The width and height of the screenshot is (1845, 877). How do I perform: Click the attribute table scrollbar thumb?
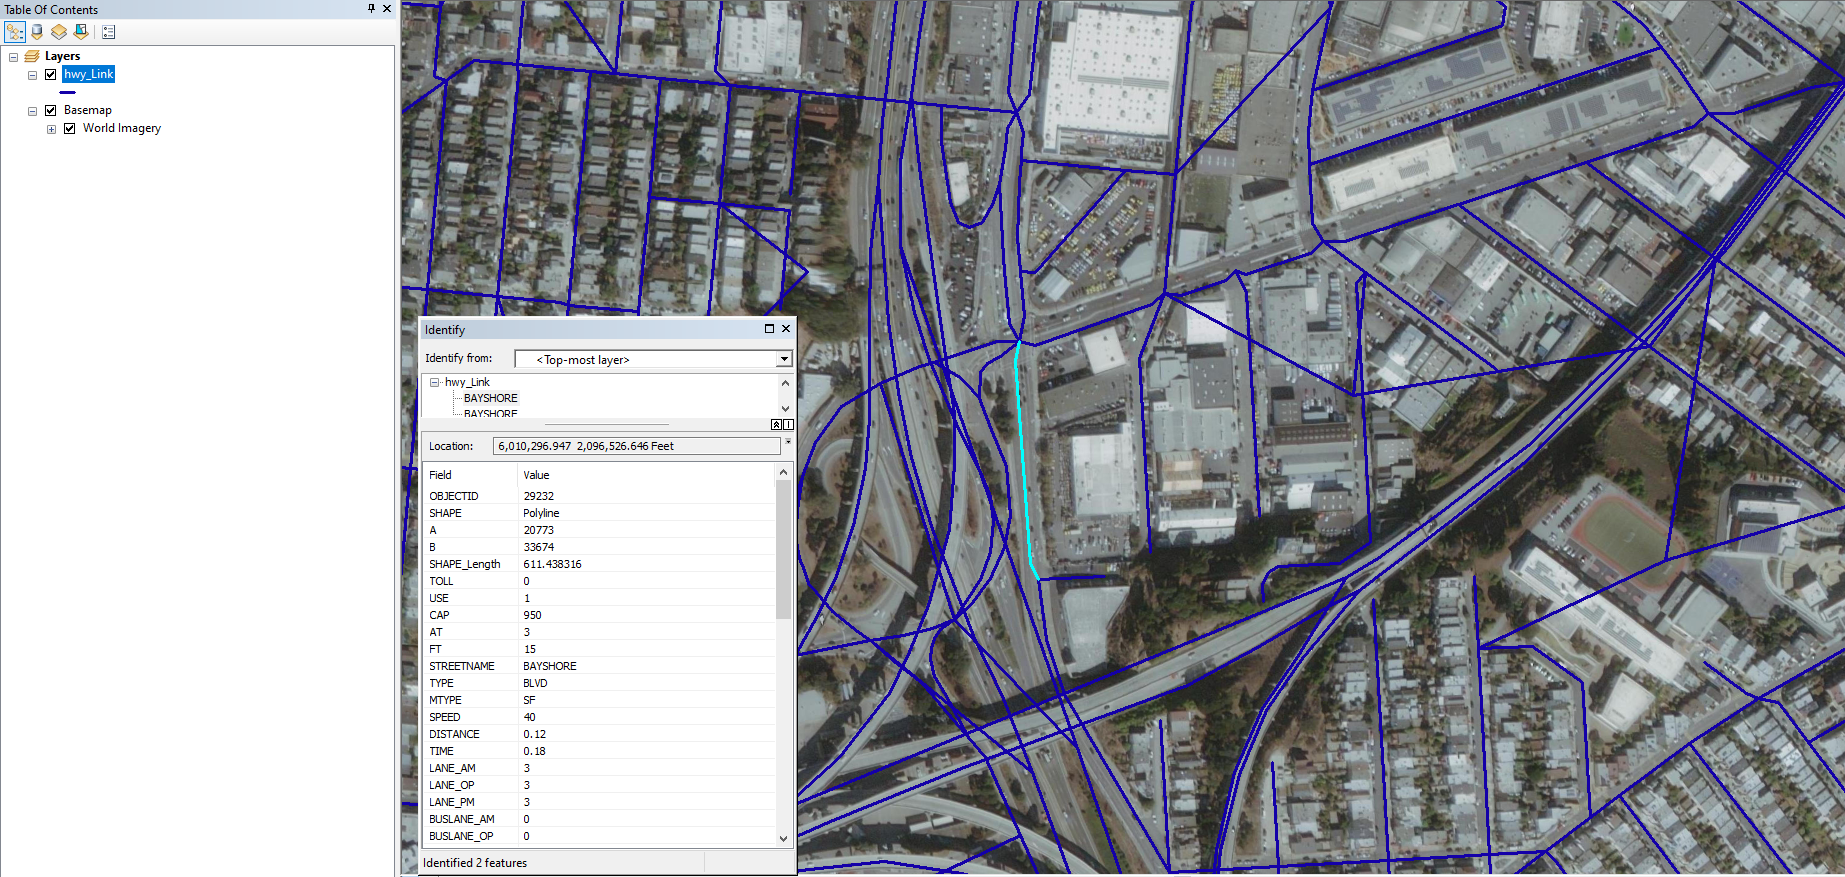coord(783,550)
